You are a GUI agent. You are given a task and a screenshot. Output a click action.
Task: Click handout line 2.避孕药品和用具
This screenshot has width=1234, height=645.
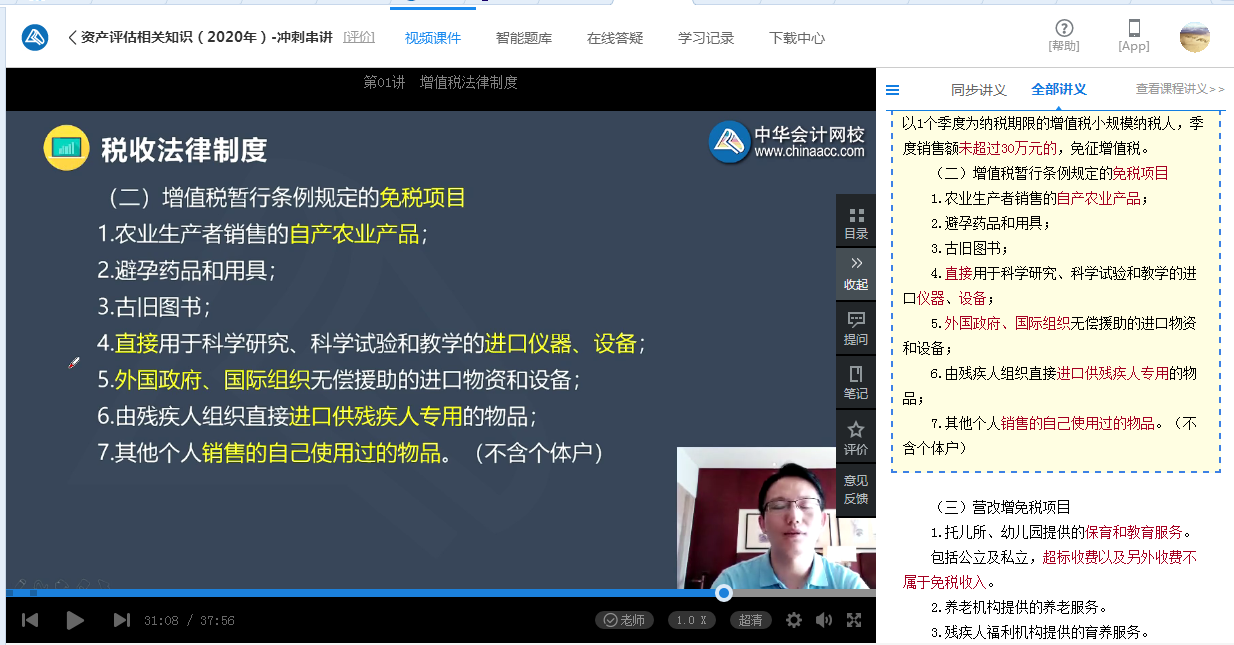(x=991, y=222)
